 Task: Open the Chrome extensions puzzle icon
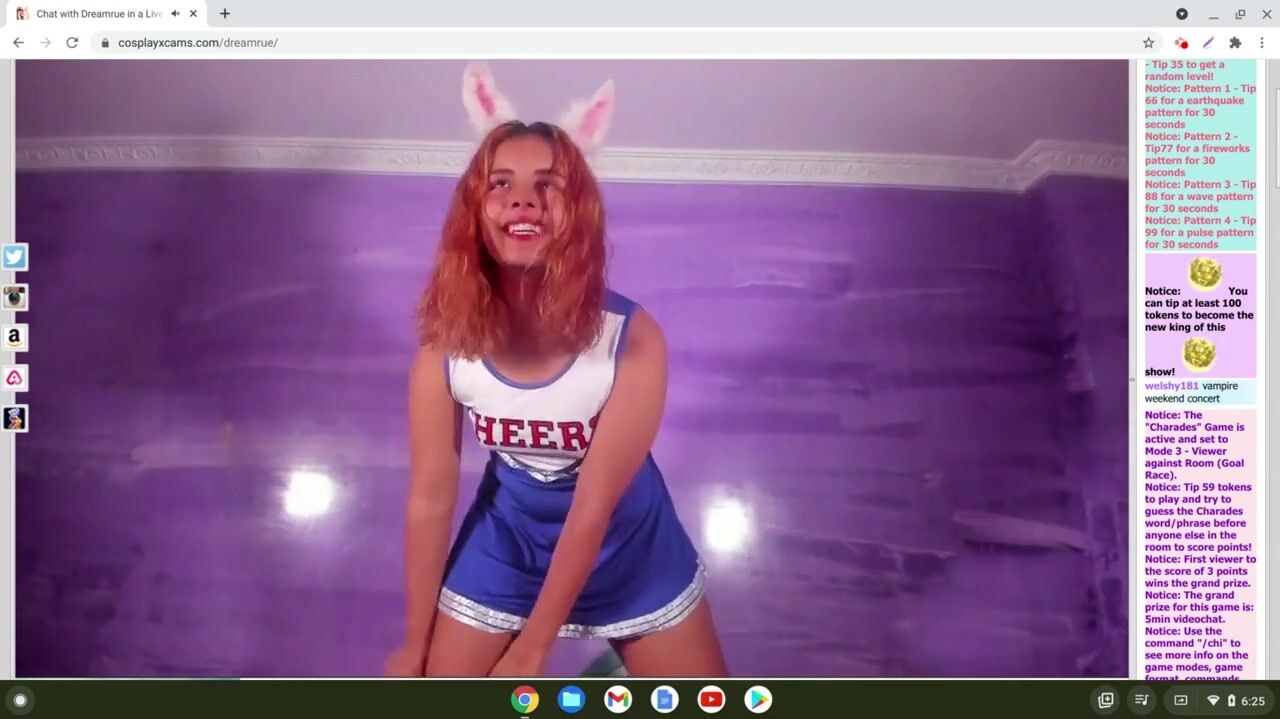click(1235, 43)
